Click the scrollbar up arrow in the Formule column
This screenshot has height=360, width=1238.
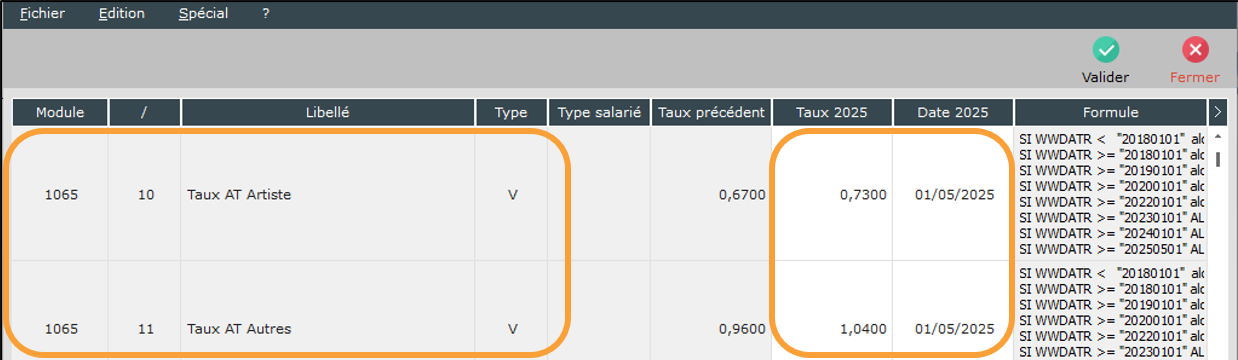pyautogui.click(x=1217, y=136)
